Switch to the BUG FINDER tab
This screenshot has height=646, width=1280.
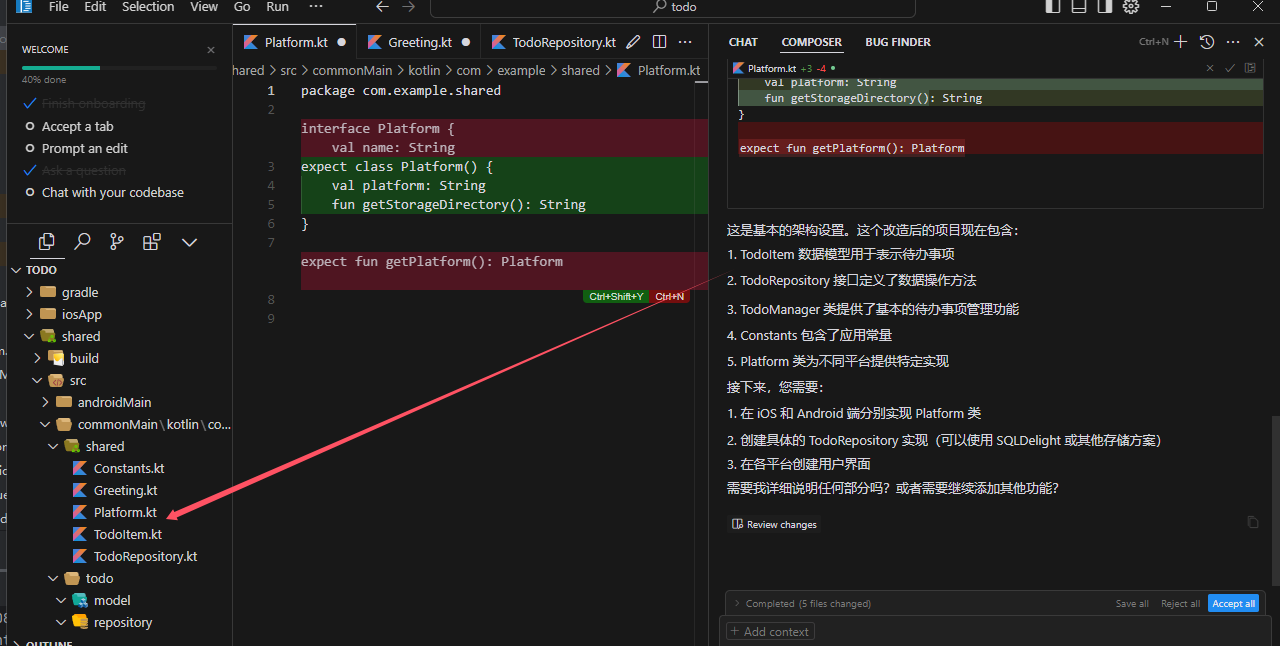[x=898, y=42]
